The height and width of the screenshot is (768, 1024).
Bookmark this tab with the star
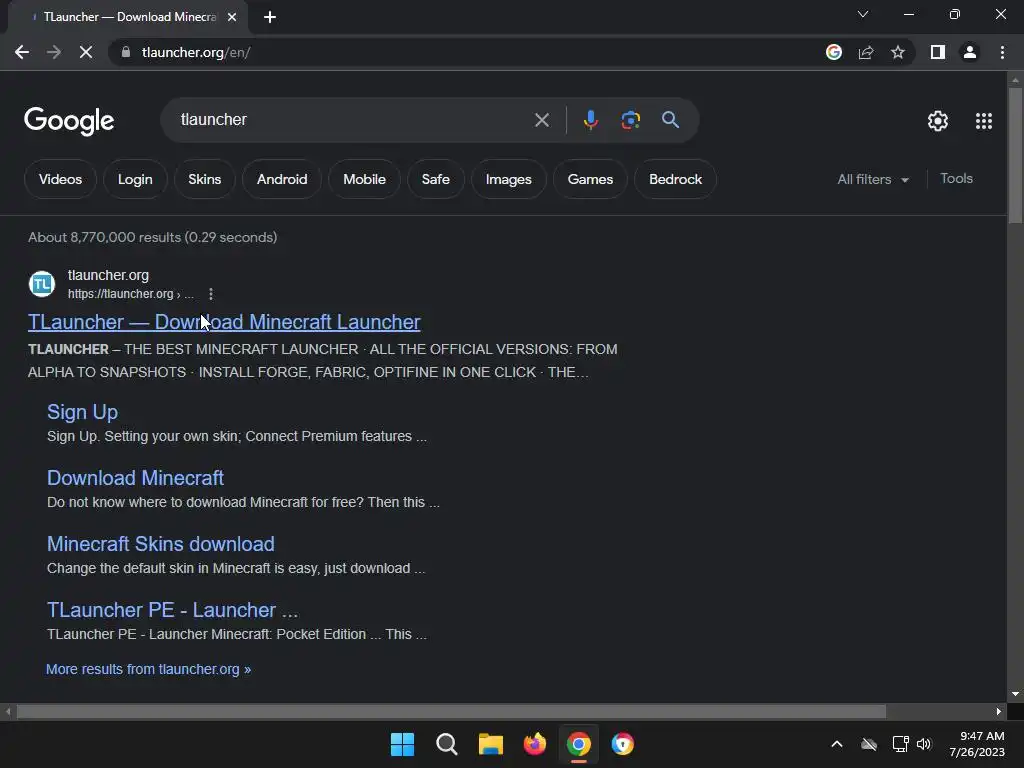pyautogui.click(x=898, y=52)
